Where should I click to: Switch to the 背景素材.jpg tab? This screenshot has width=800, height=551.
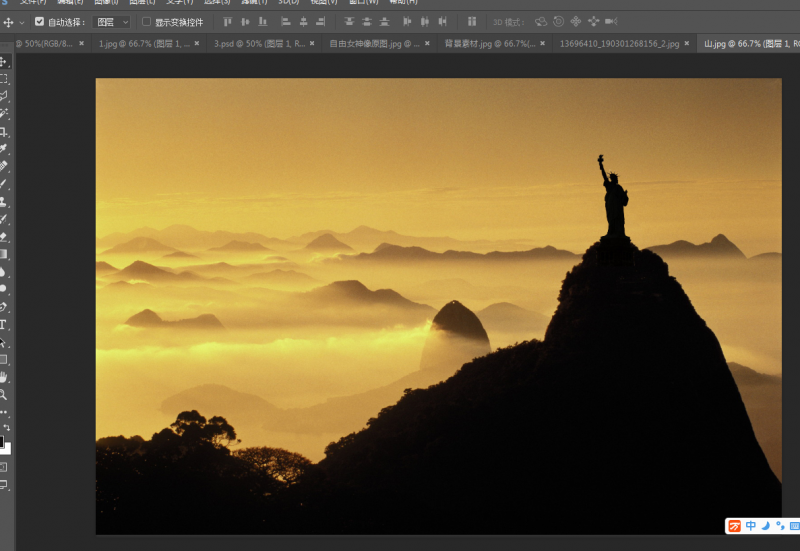[x=488, y=44]
